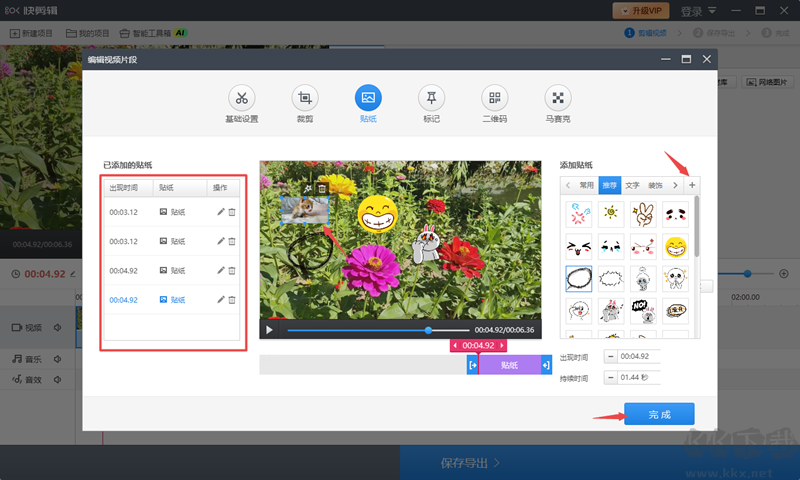Play the preview video
This screenshot has width=800, height=480.
pyautogui.click(x=269, y=330)
